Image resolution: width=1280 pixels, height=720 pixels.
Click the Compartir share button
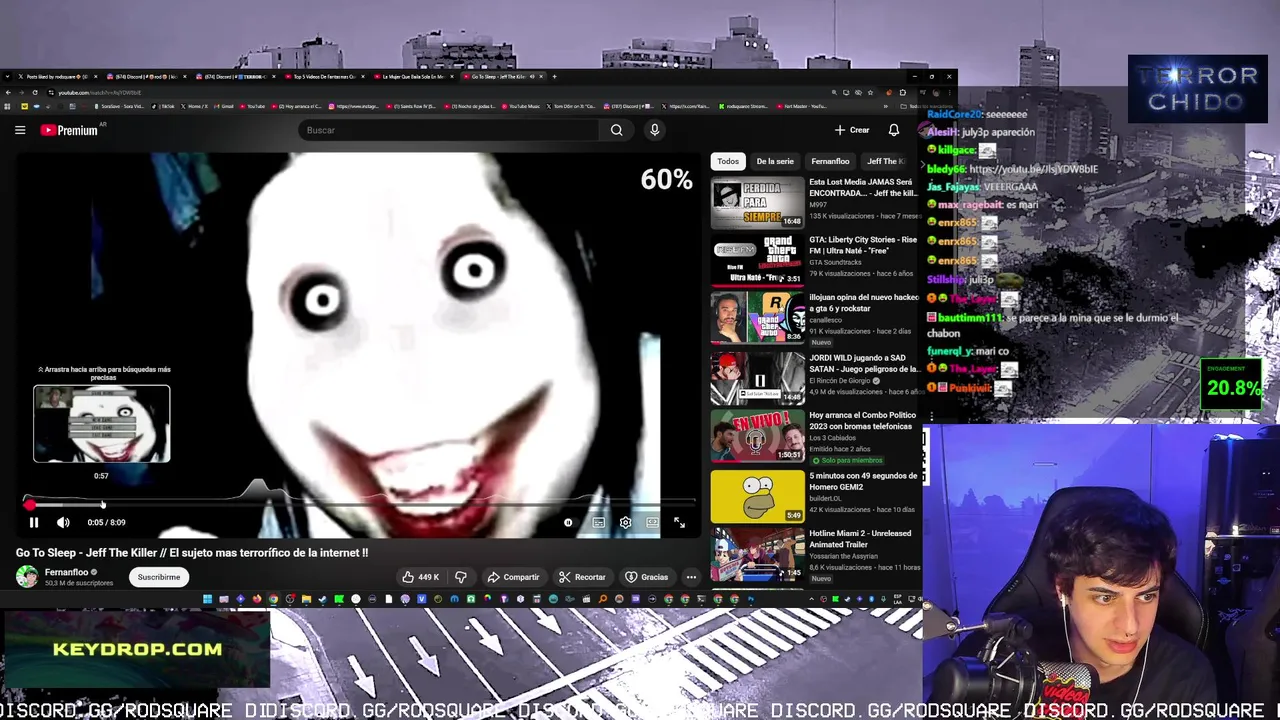tap(513, 577)
